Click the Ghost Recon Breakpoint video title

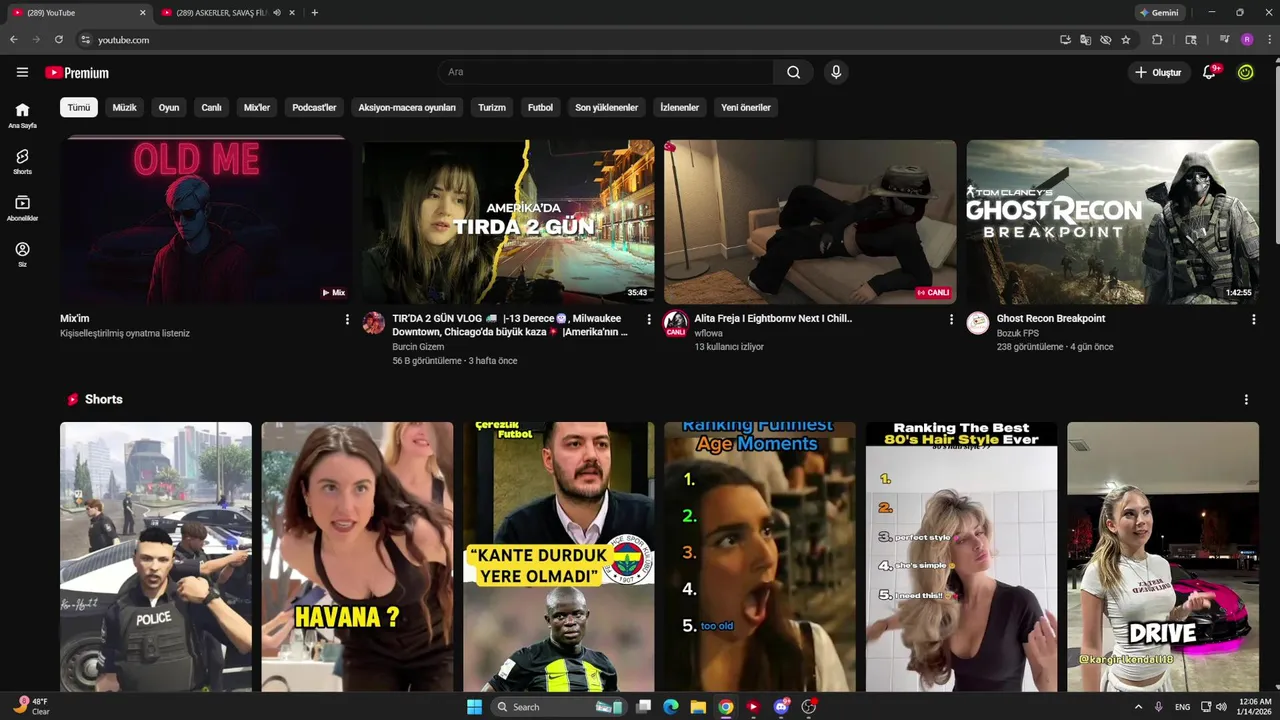tap(1051, 318)
